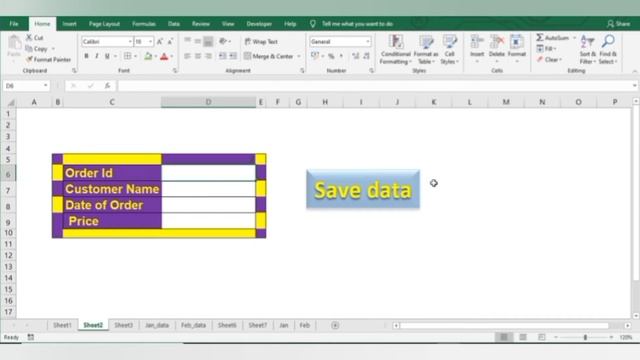Toggle Italic formatting

point(96,56)
